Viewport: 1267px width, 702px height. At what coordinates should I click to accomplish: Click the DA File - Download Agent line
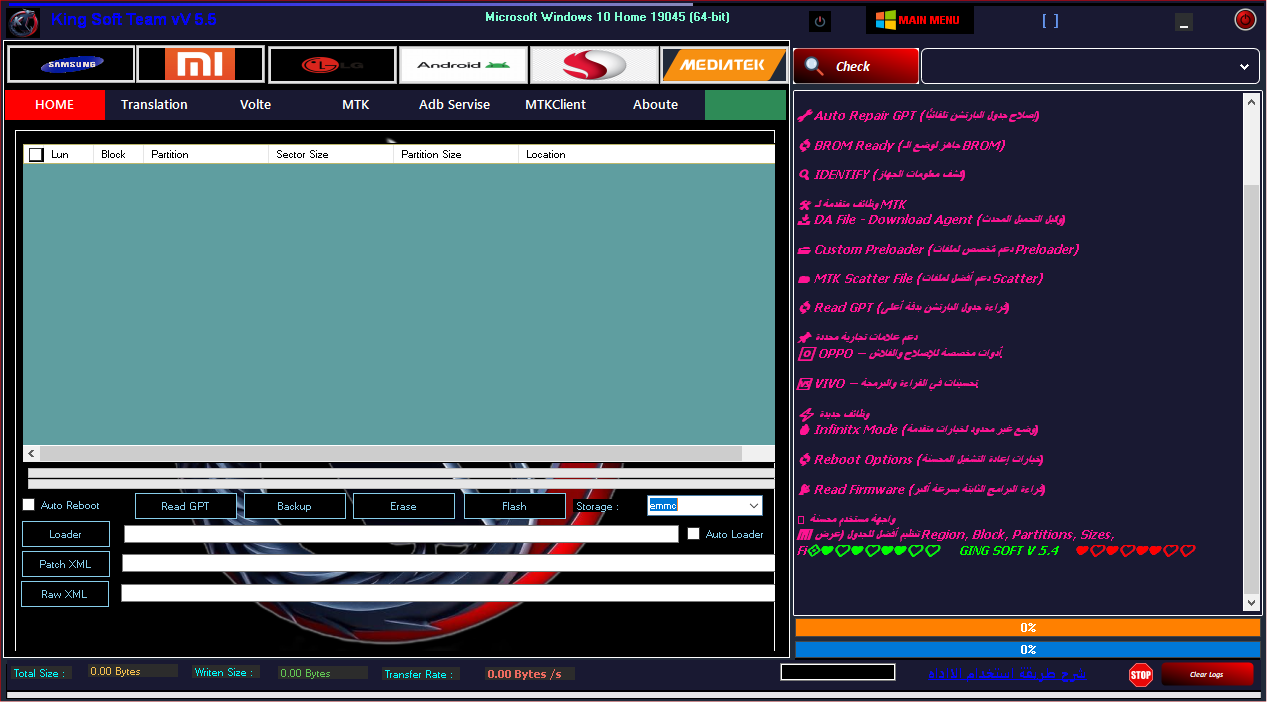point(932,220)
